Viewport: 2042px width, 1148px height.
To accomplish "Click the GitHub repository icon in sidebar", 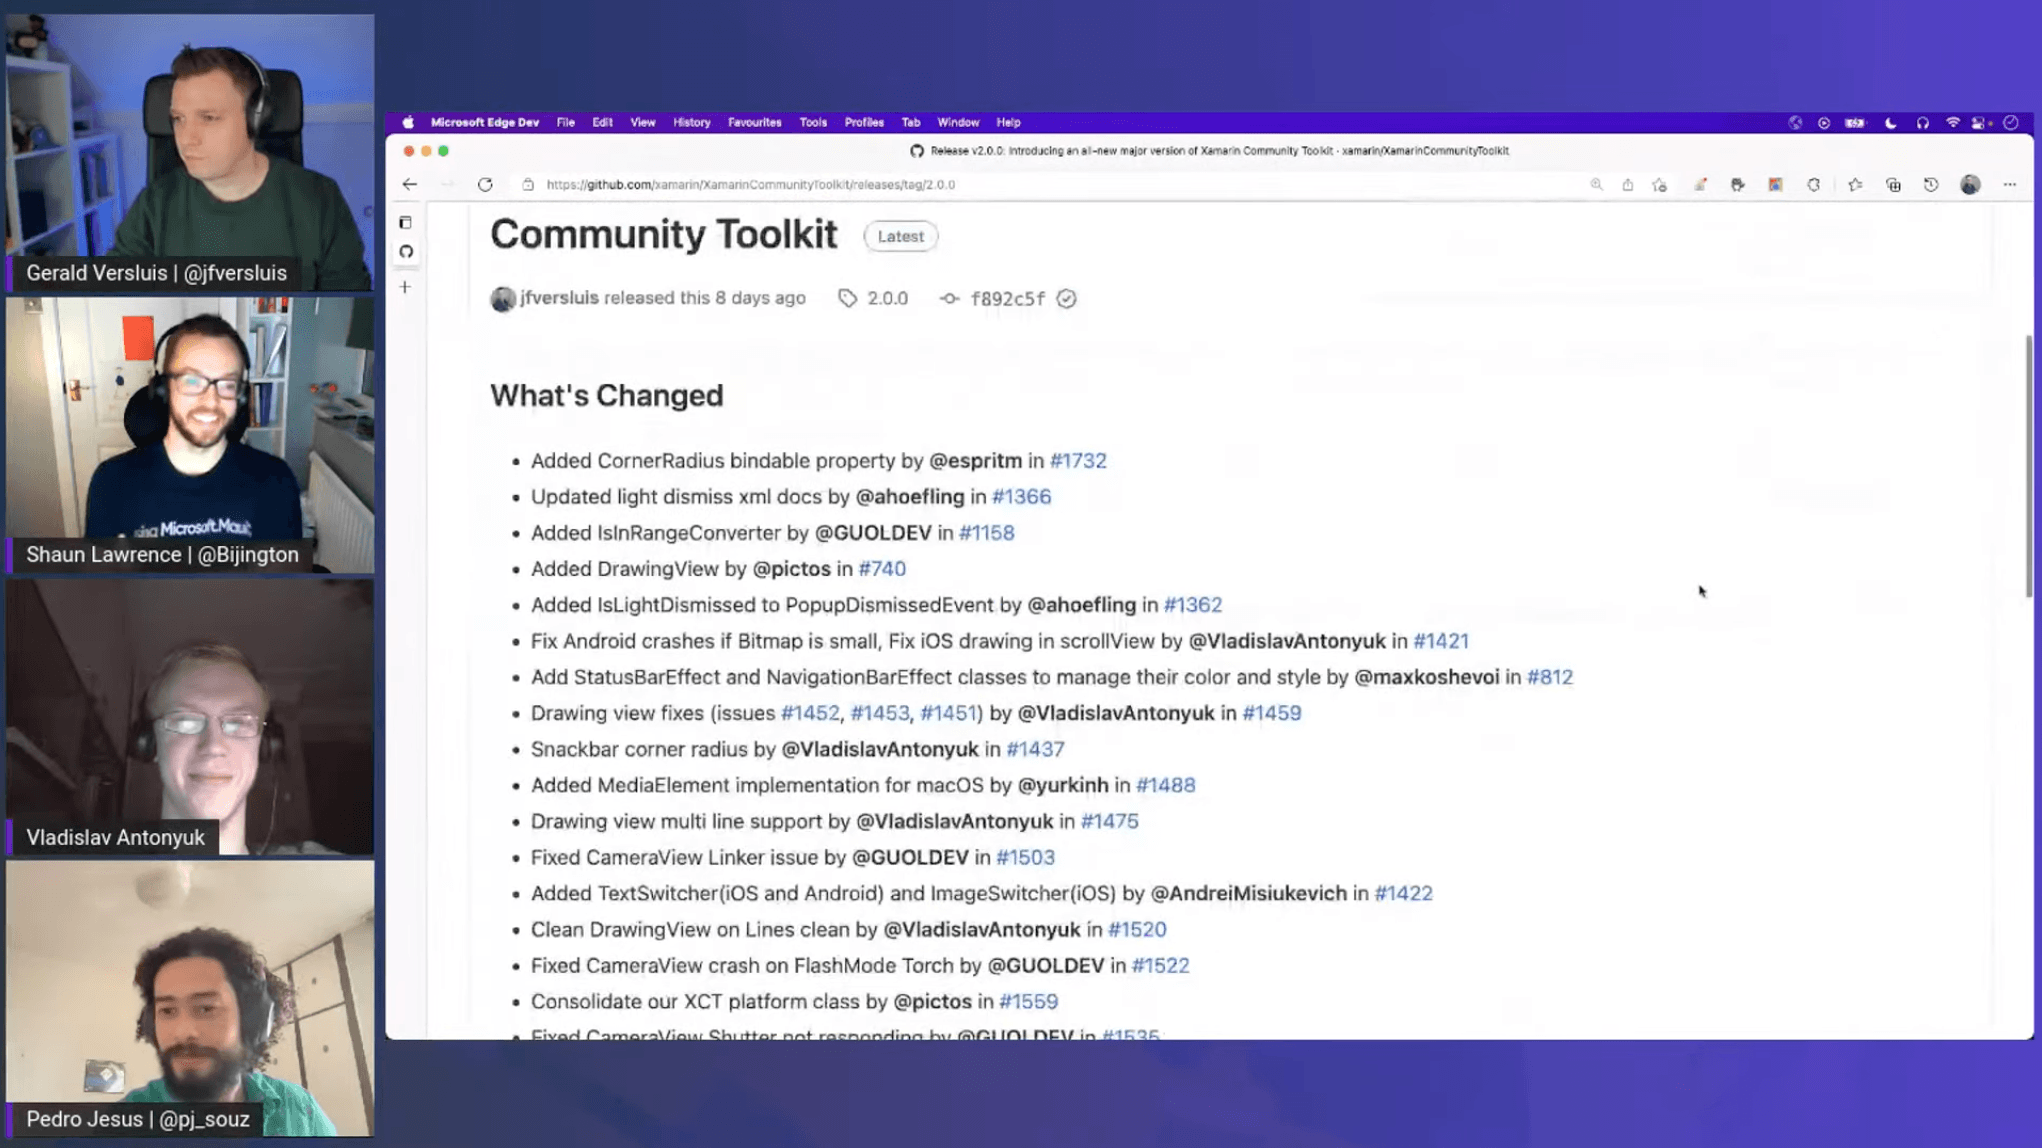I will [405, 252].
